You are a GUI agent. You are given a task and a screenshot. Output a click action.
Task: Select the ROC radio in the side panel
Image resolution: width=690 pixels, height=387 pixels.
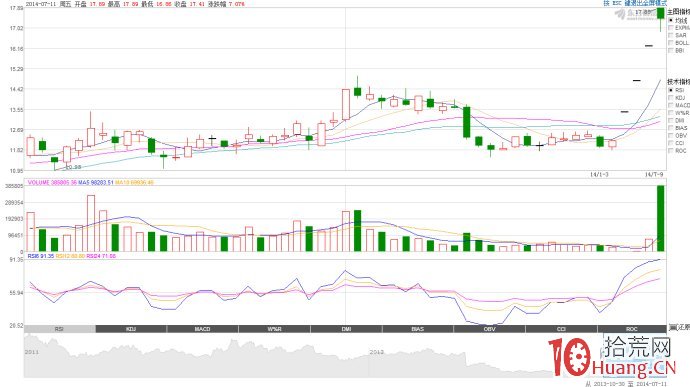pyautogui.click(x=671, y=150)
